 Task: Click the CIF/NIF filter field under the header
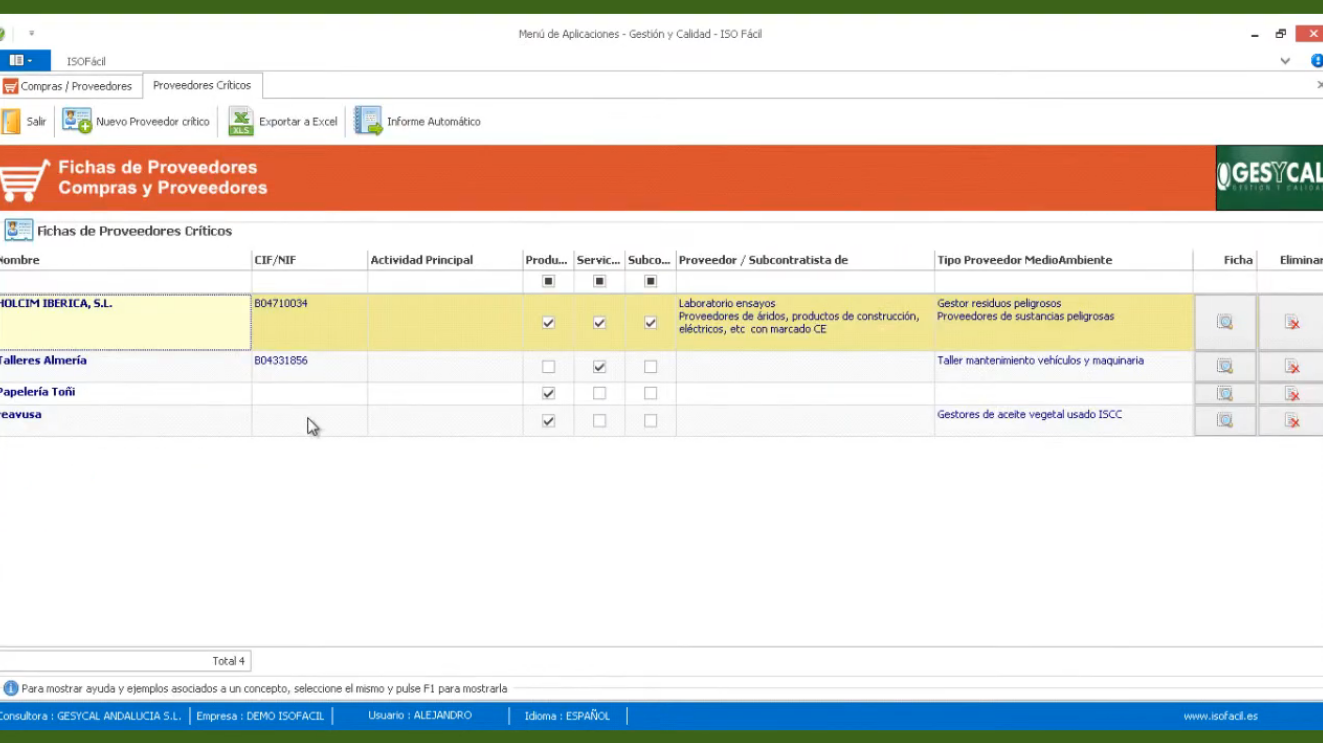click(309, 282)
